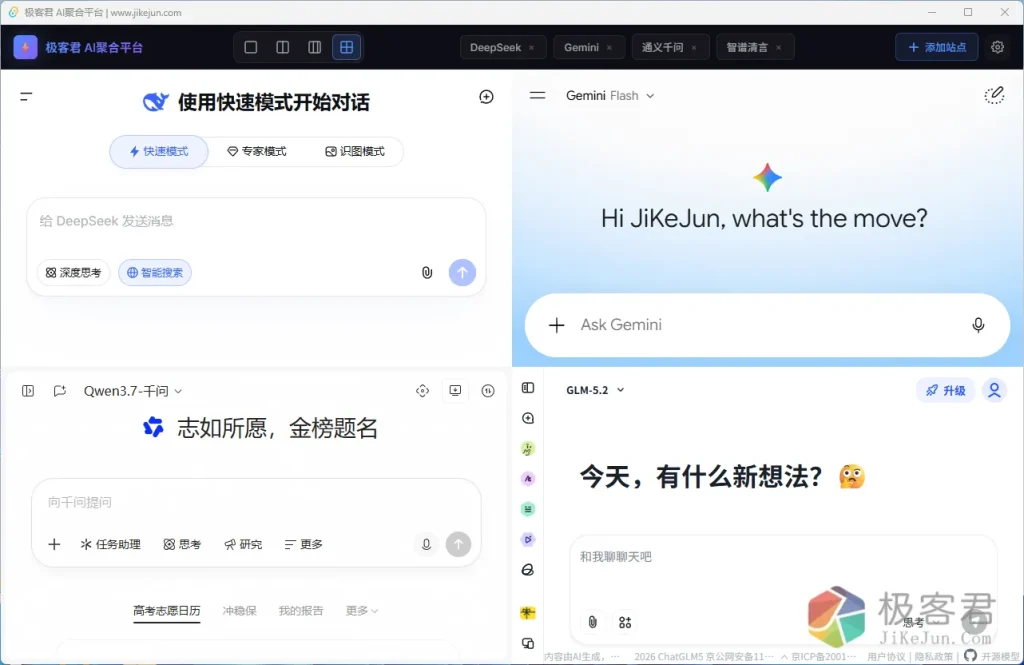The width and height of the screenshot is (1024, 665).
Task: Open Gemini hamburger menu
Action: [x=537, y=95]
